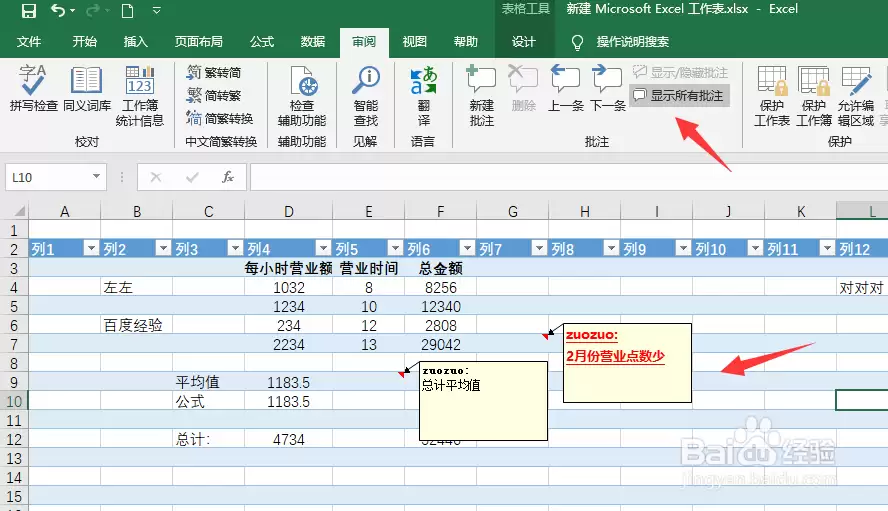Select the 每小时营业额 header cell

(288, 268)
